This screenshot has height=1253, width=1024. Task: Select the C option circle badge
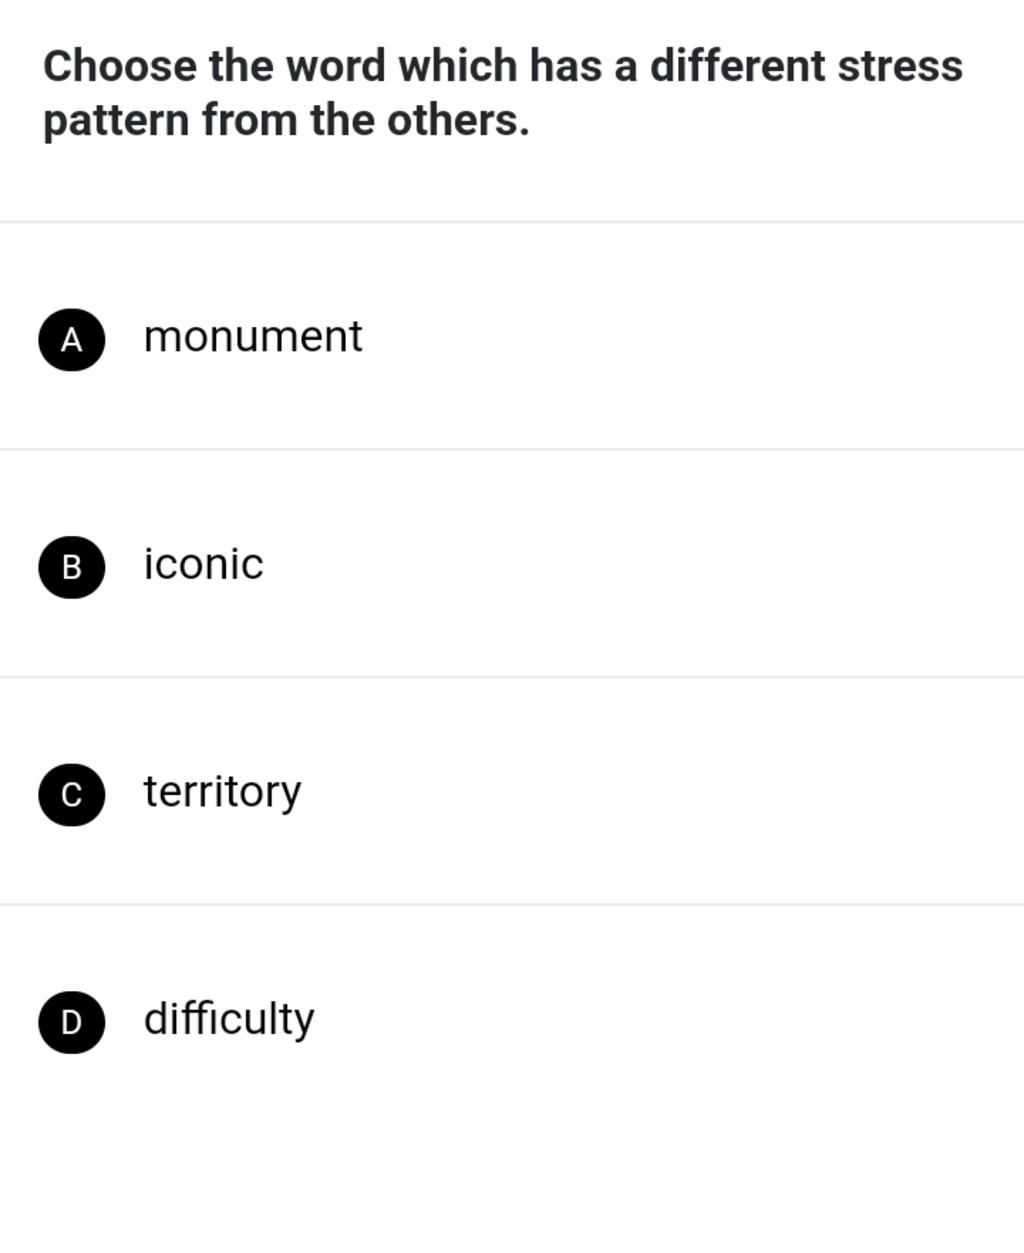(72, 794)
